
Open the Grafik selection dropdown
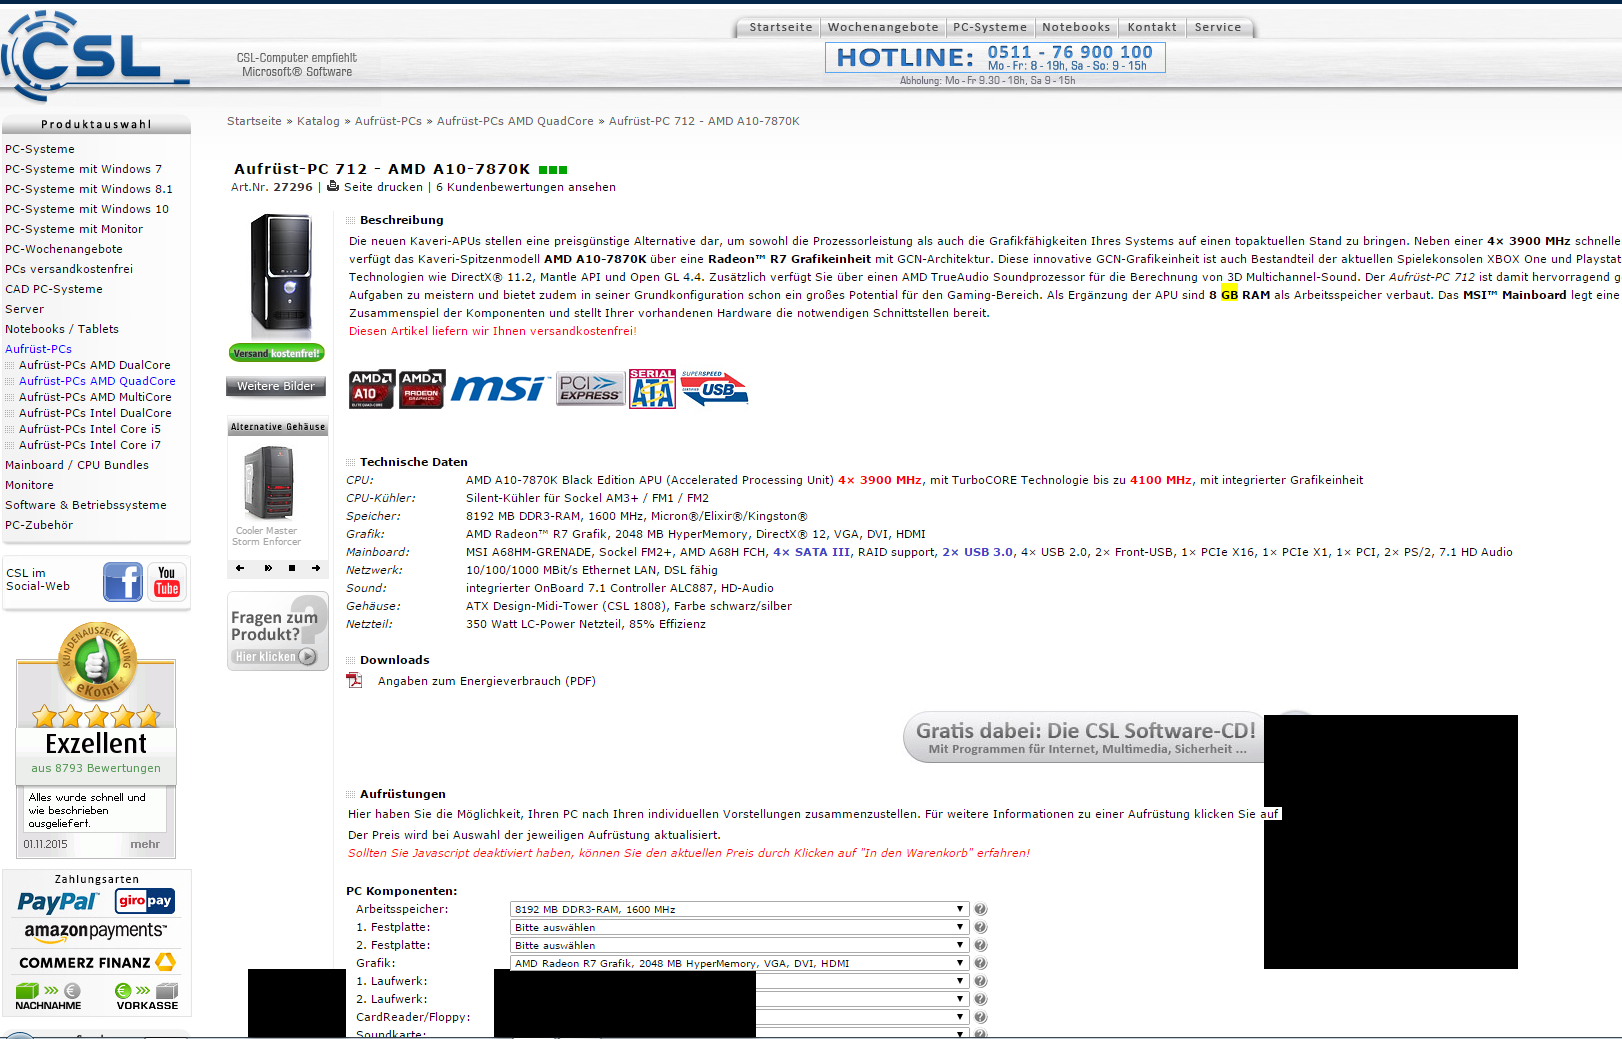[739, 964]
